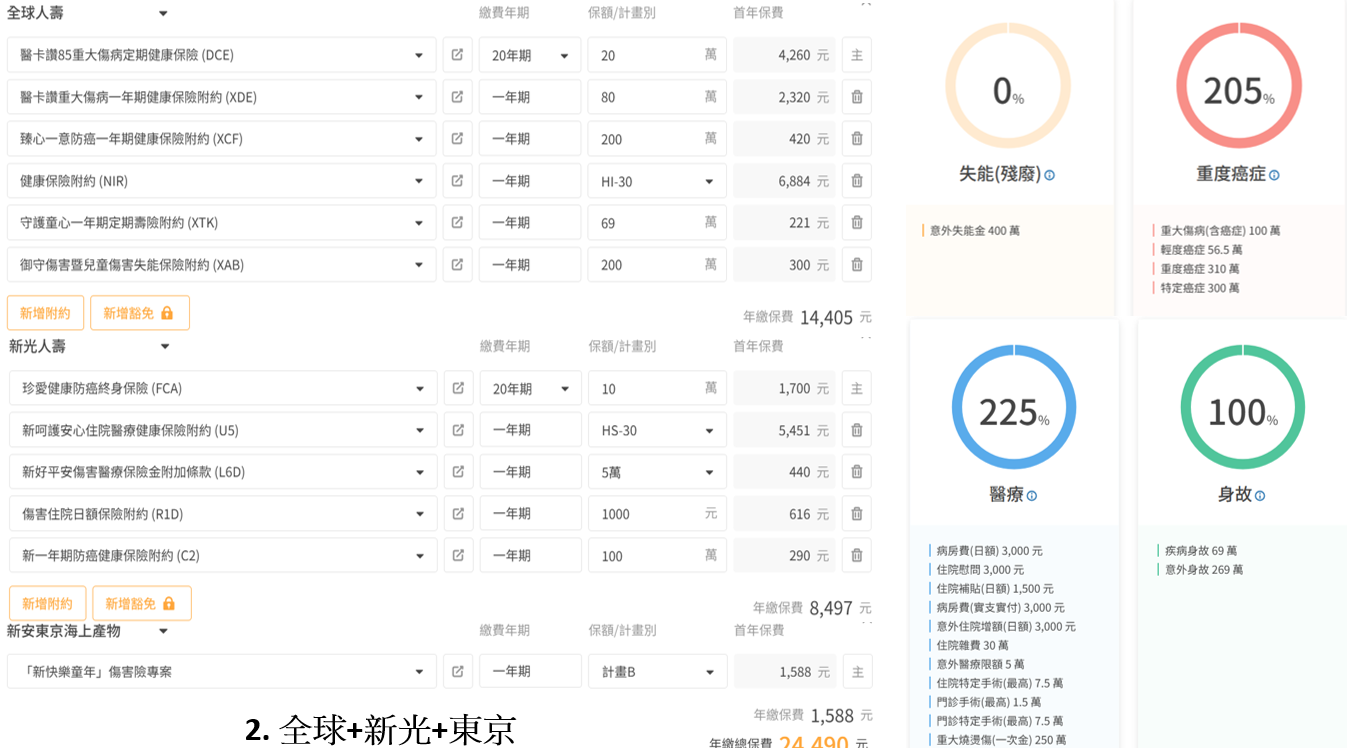Expand the 新安東京海上產物 company dropdown

pos(163,631)
